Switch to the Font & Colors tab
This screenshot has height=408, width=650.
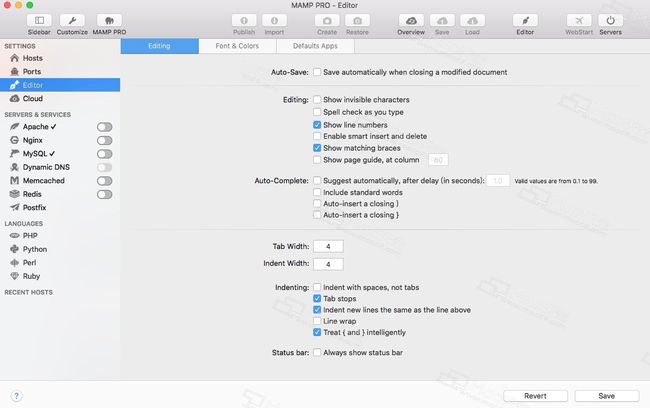click(x=238, y=46)
